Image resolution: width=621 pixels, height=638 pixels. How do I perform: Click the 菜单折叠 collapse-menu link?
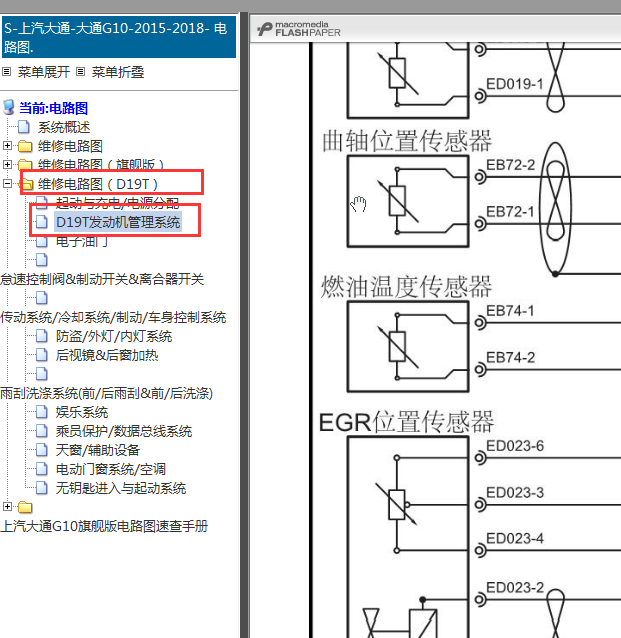(118, 72)
